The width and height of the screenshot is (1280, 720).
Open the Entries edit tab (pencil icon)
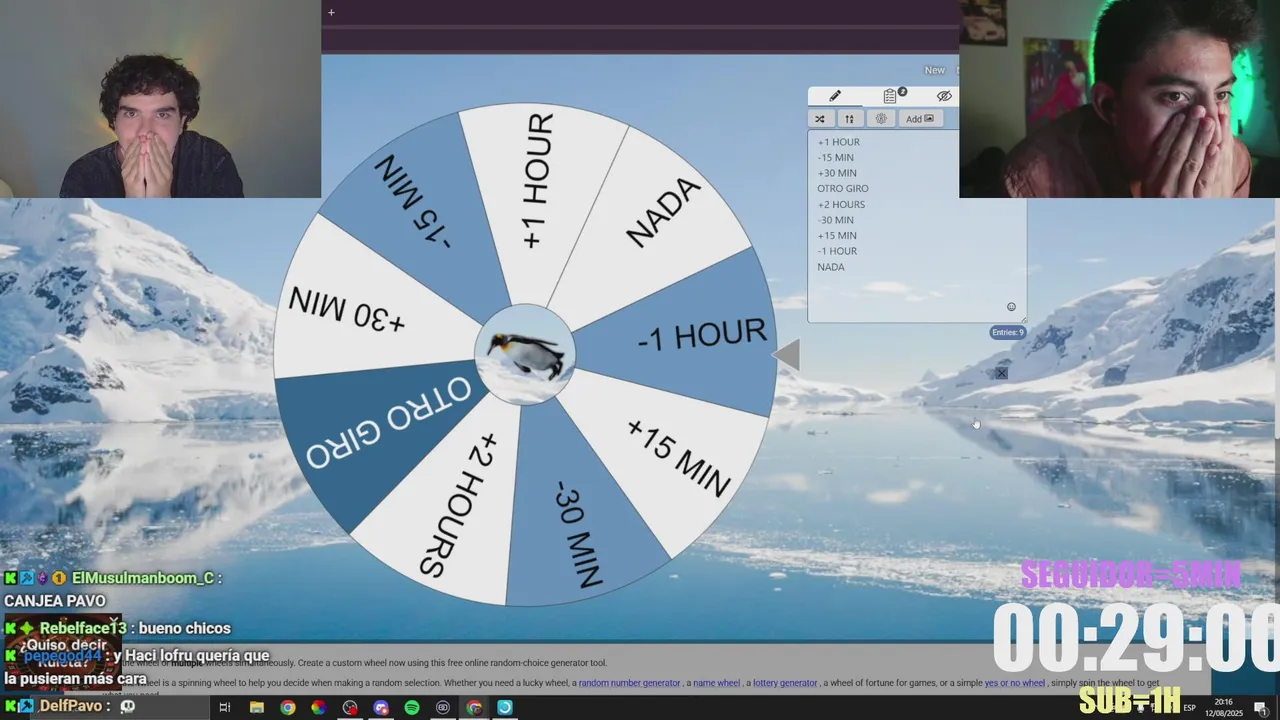point(835,96)
